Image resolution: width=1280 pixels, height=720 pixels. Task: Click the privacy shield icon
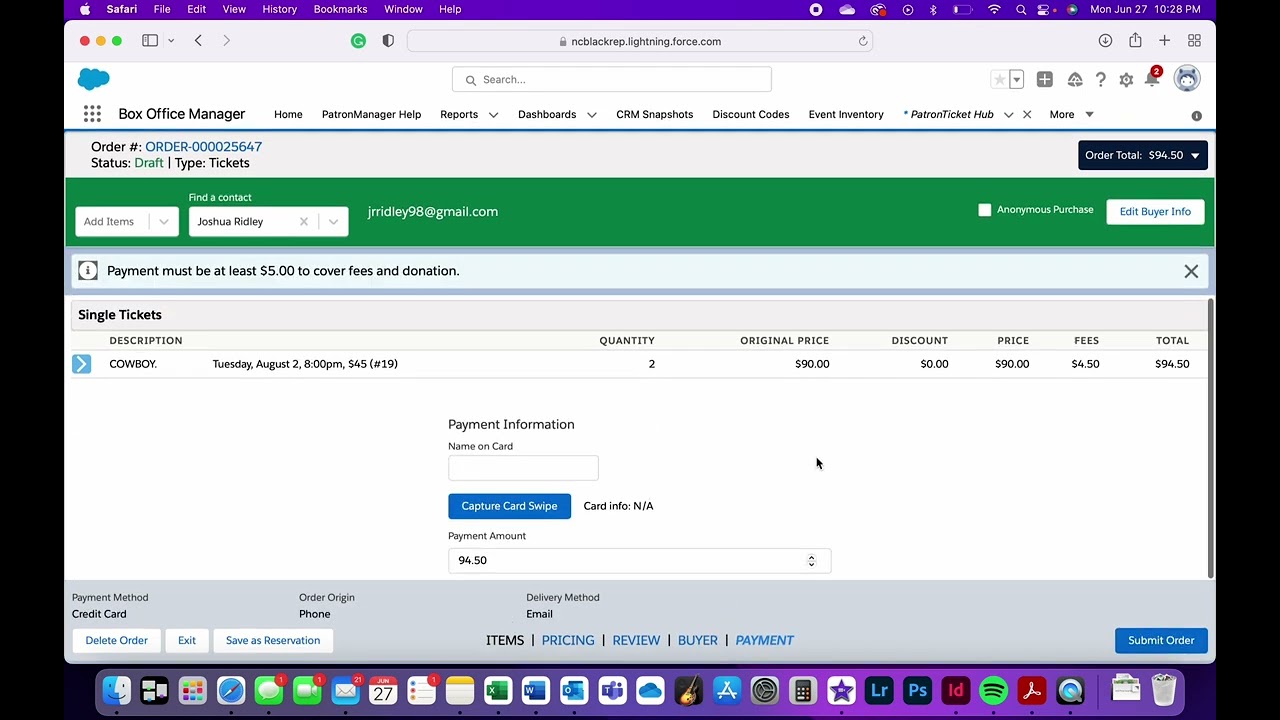[388, 41]
